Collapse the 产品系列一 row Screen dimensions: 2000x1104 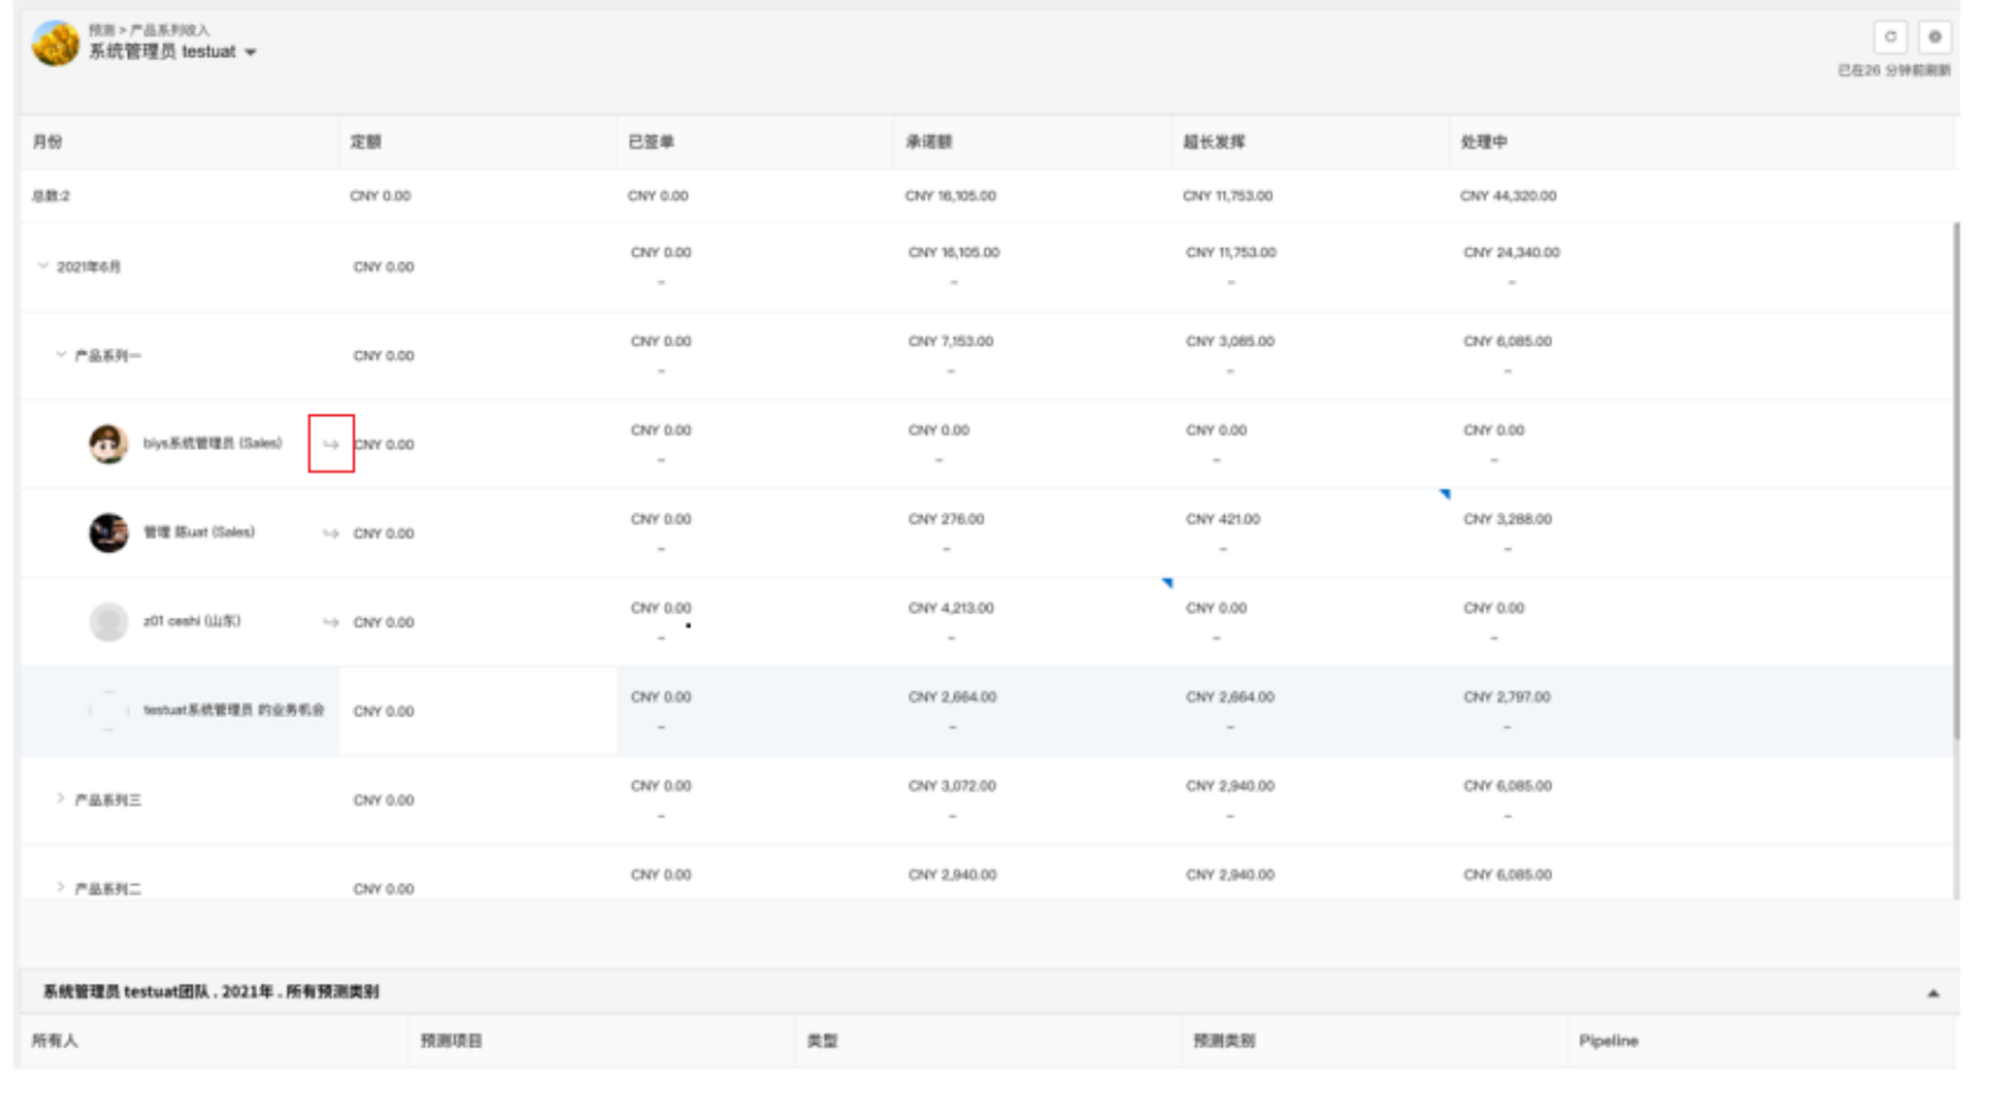[61, 355]
